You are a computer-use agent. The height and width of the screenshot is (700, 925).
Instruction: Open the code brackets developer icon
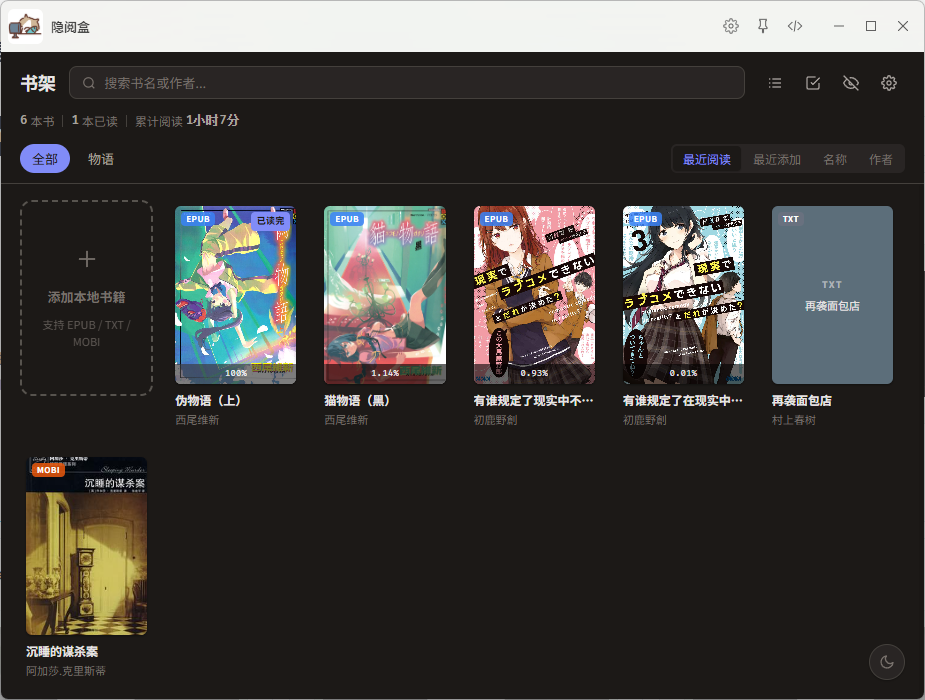[x=795, y=26]
